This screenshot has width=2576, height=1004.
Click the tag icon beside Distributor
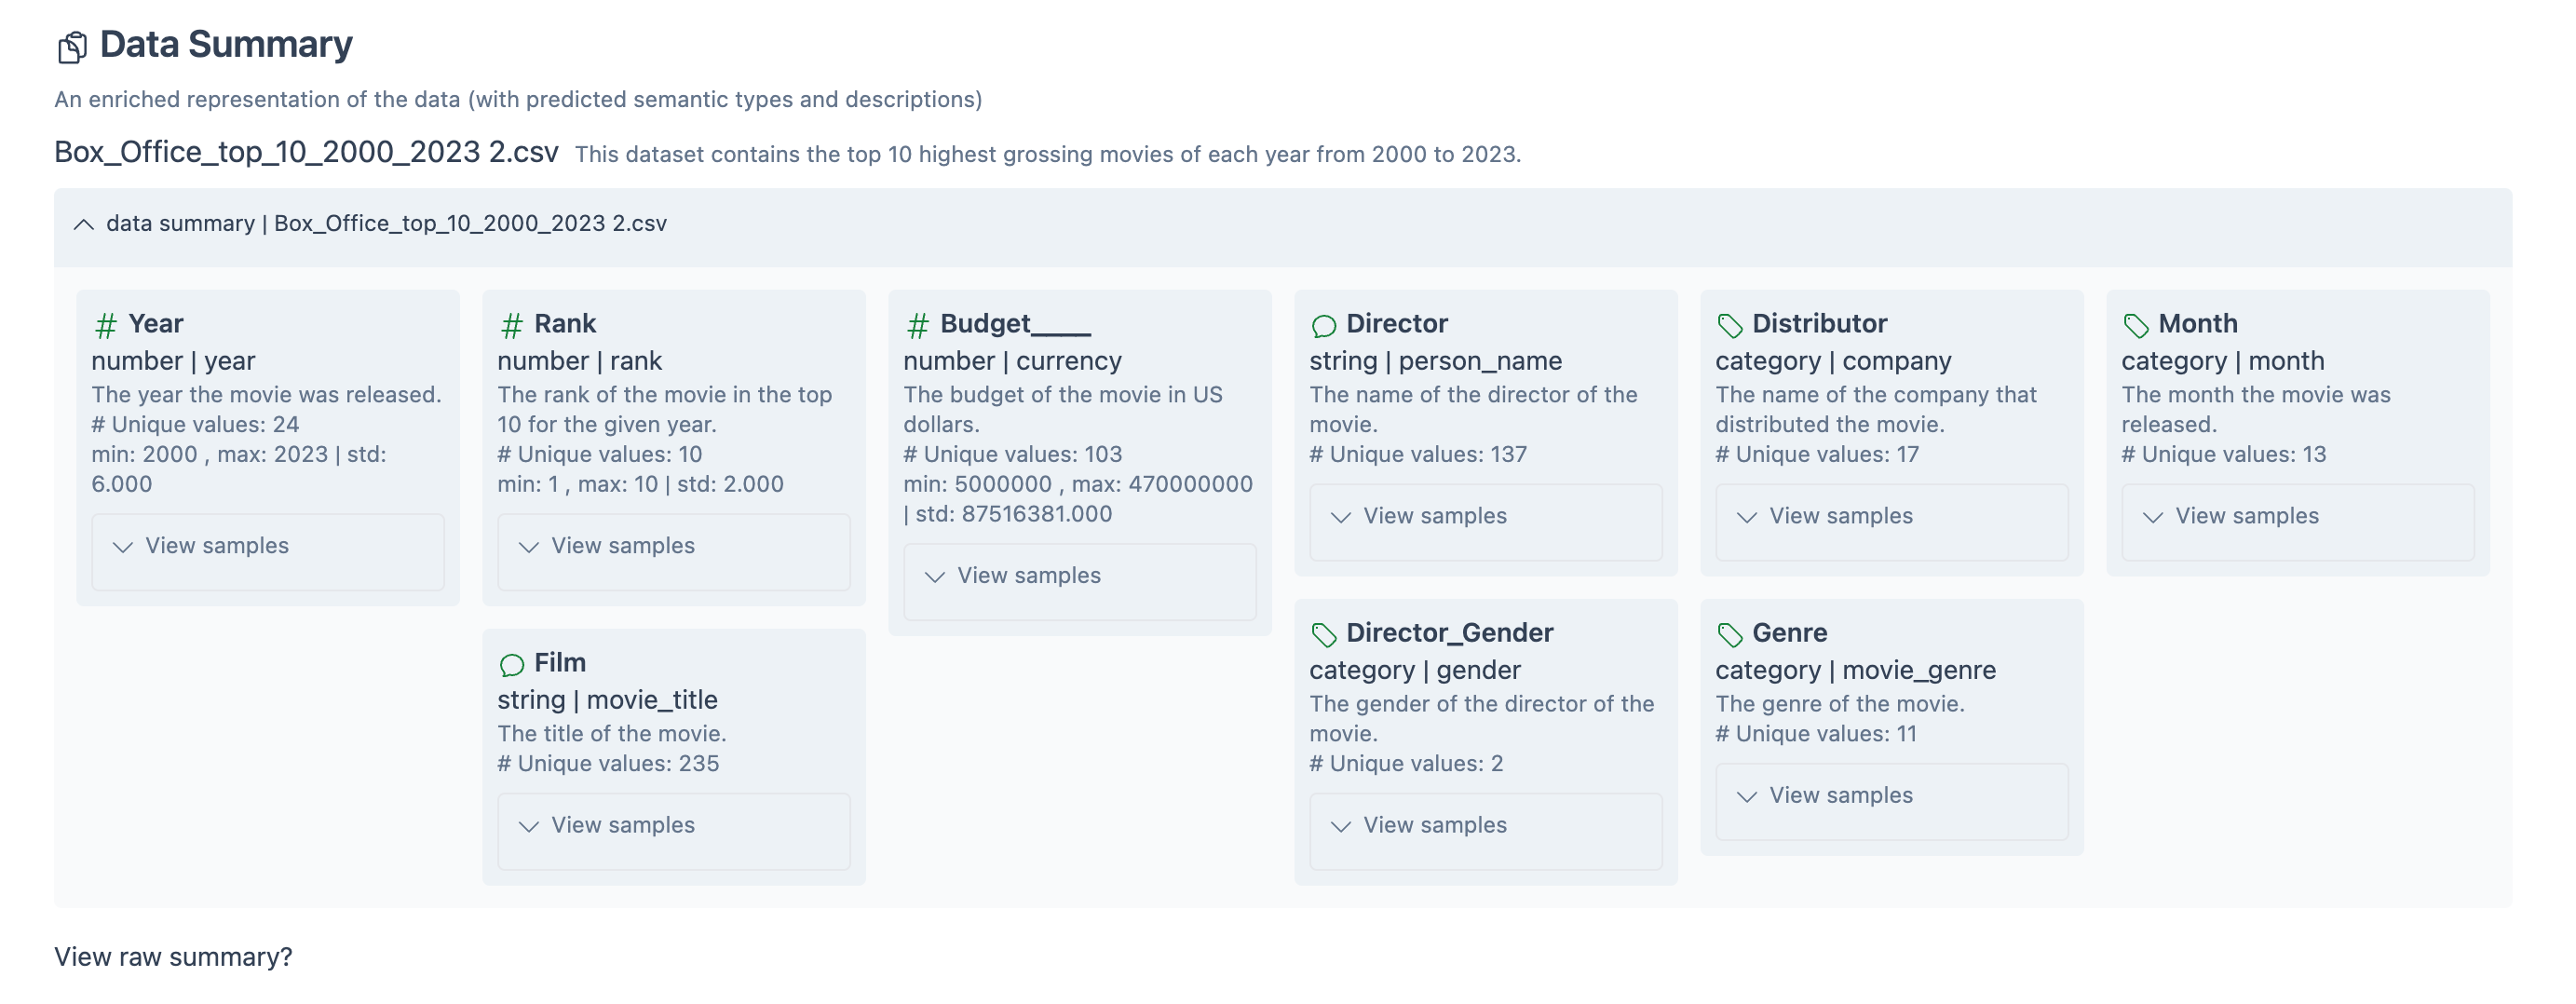coord(1730,325)
